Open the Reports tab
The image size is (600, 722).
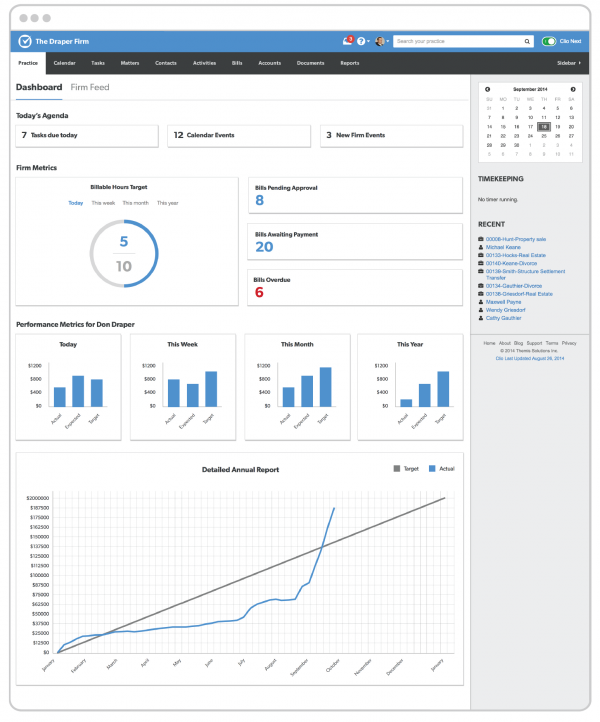click(350, 63)
